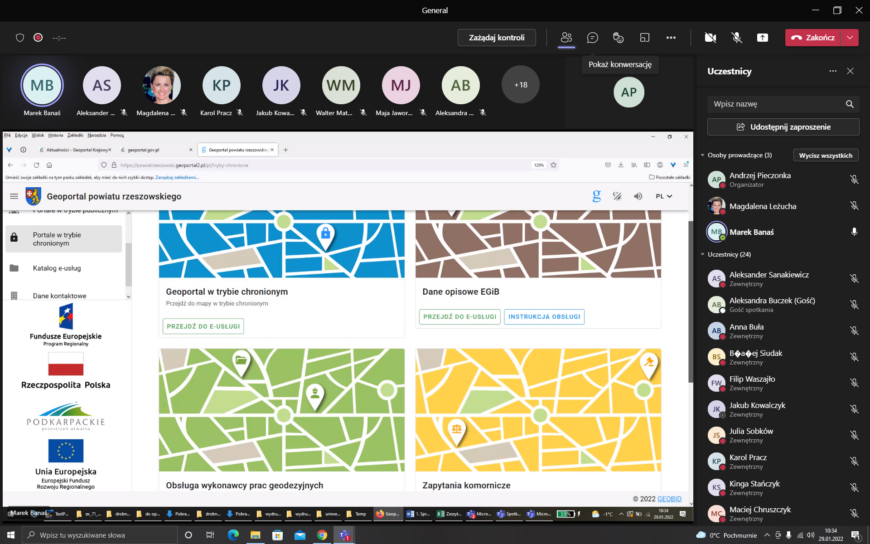Click the MB avatar of Marek Banaś

point(42,85)
